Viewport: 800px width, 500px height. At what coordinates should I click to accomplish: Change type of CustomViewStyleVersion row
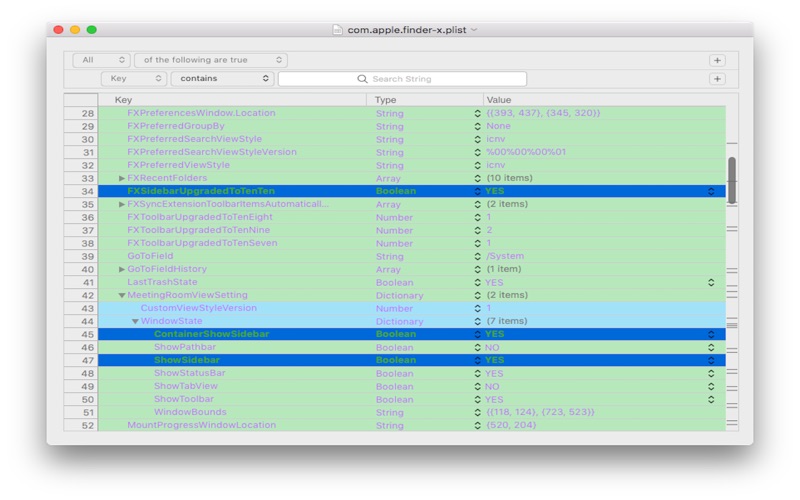477,308
